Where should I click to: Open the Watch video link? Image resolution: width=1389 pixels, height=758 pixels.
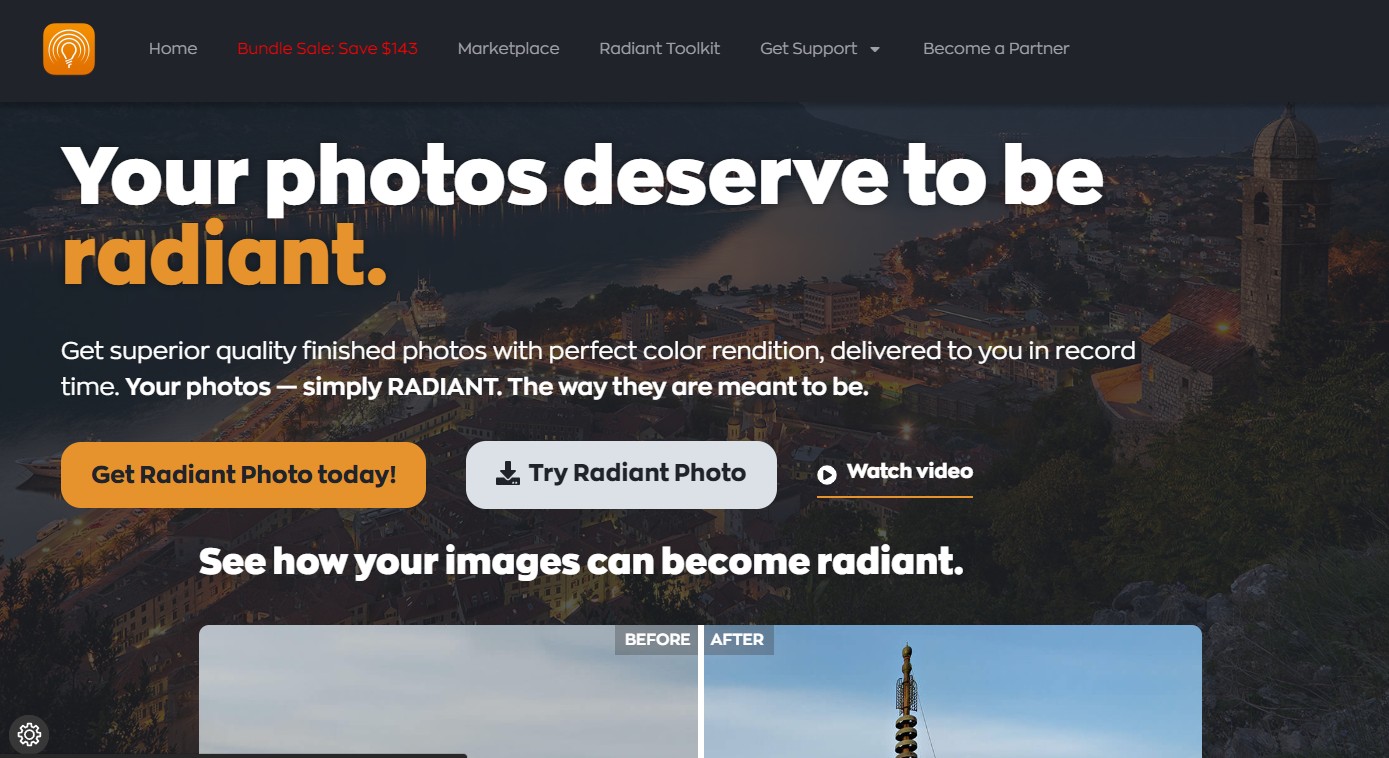(909, 471)
